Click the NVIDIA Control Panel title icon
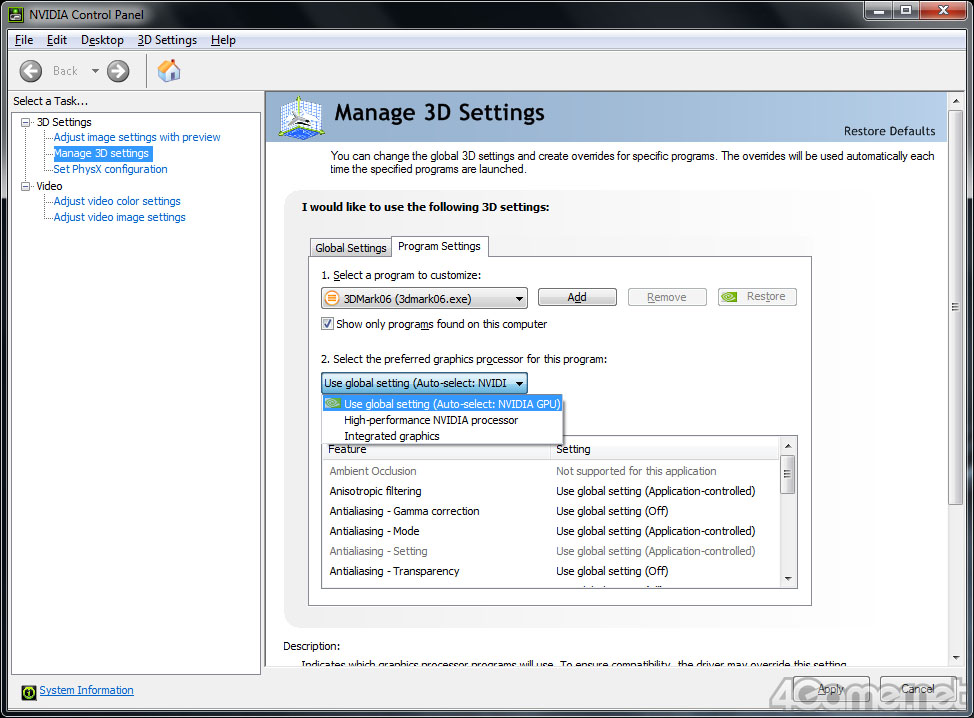974x718 pixels. click(16, 14)
